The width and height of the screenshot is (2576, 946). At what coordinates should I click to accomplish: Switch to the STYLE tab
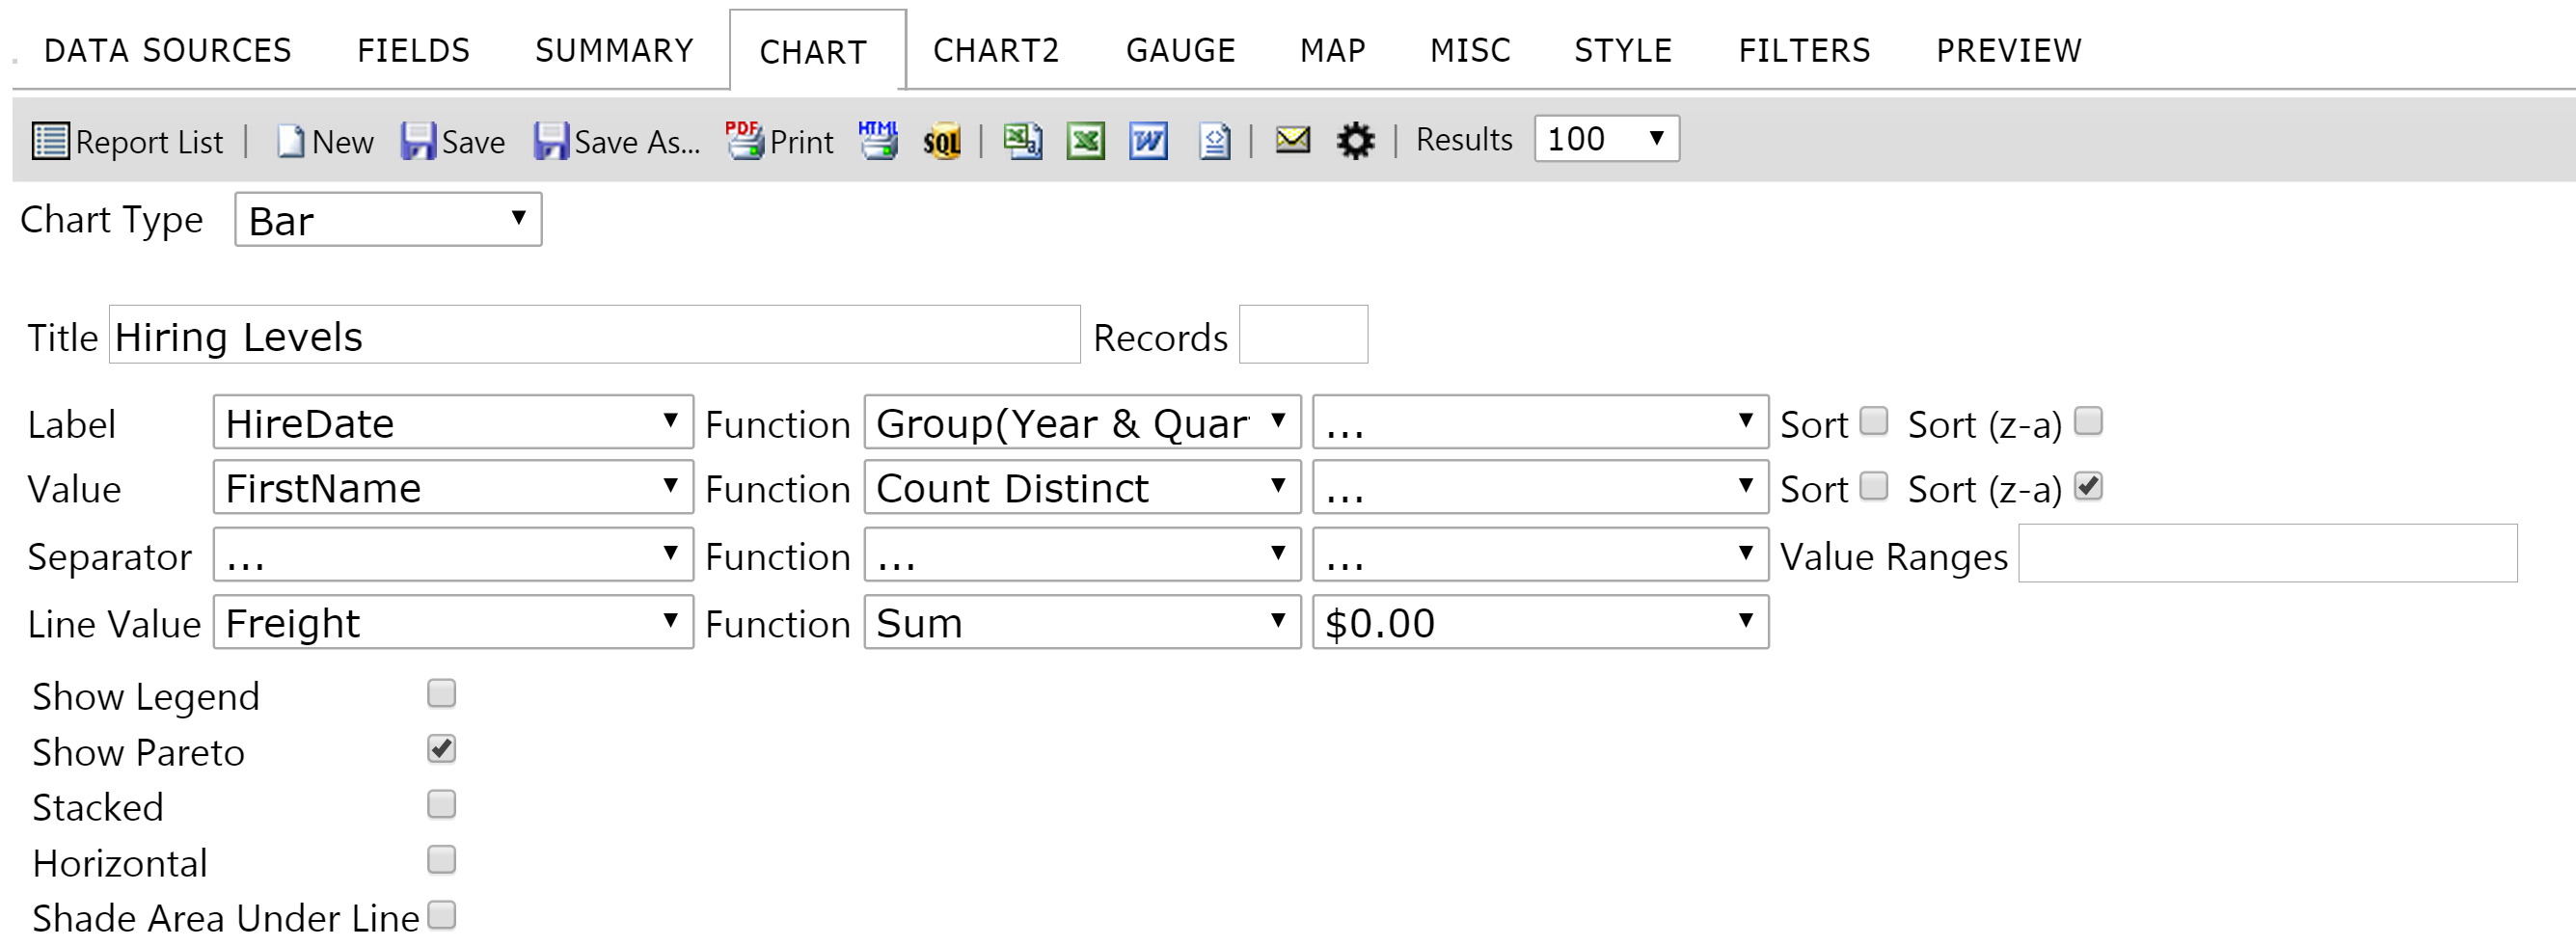[1623, 50]
